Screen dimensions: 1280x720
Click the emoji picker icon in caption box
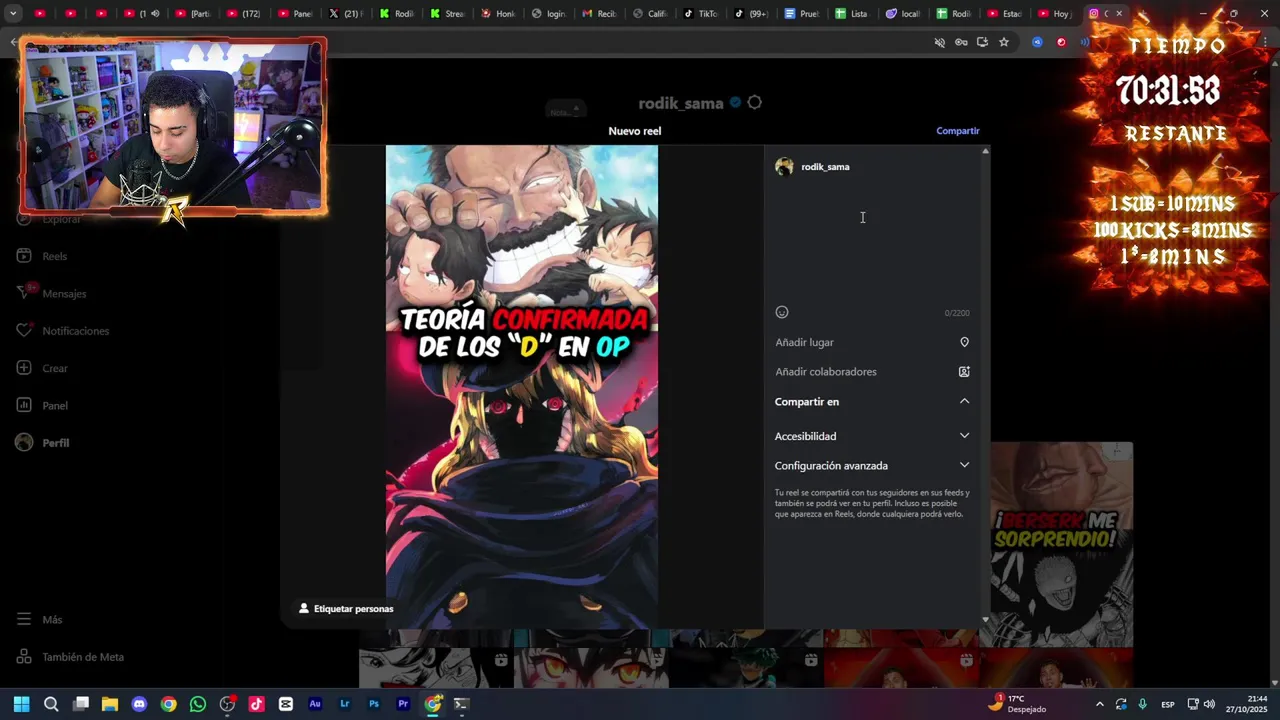(x=782, y=312)
